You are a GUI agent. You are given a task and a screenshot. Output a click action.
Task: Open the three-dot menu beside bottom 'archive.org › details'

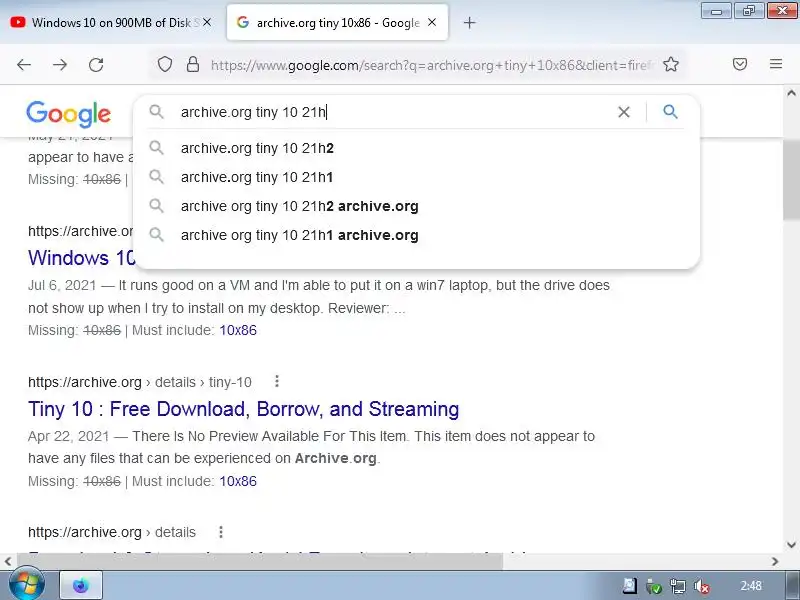pos(220,532)
